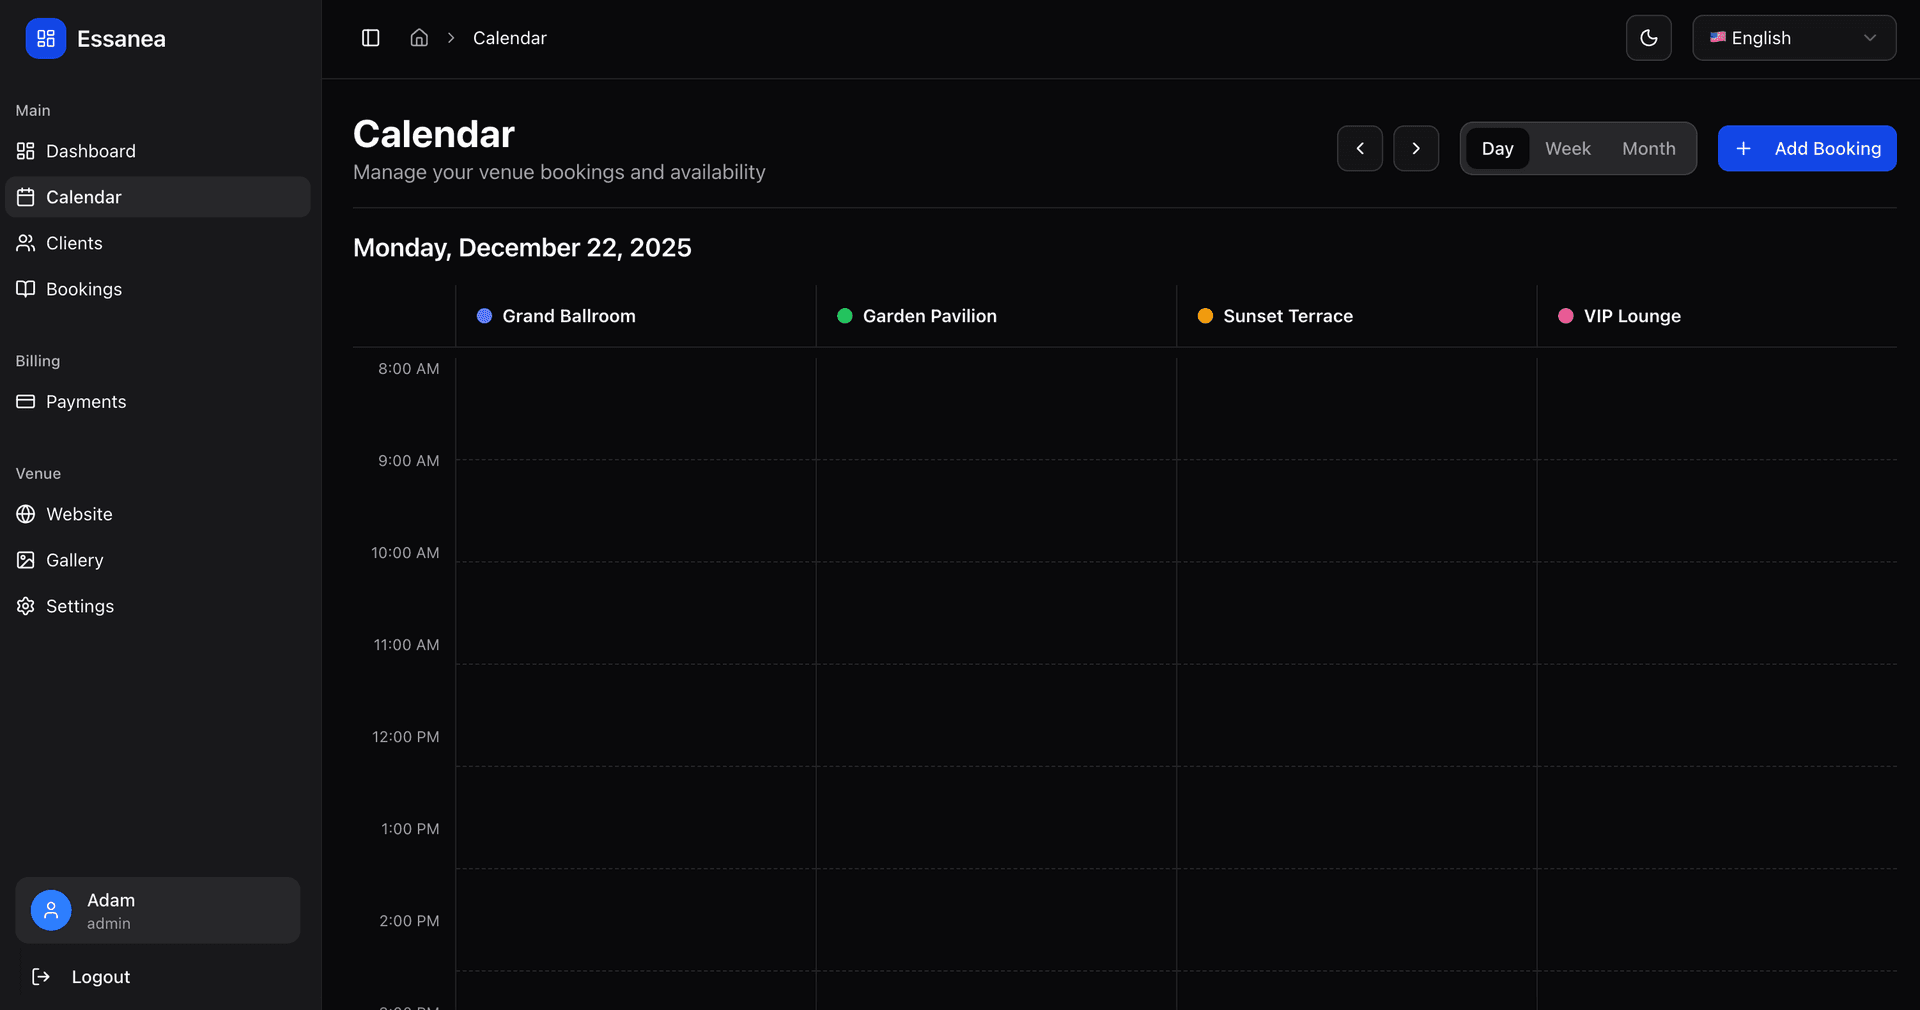Open the English language dropdown
The width and height of the screenshot is (1920, 1010).
click(1794, 38)
